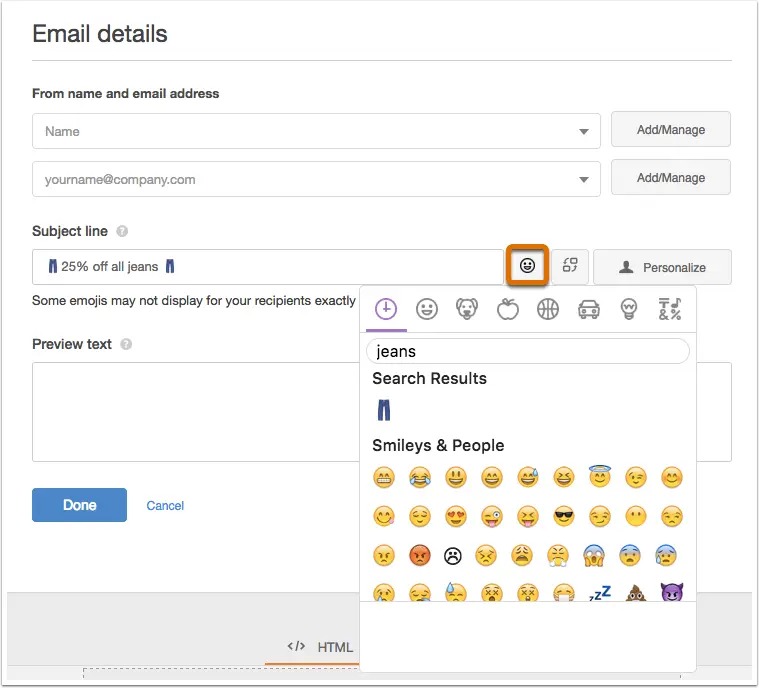Image resolution: width=759 pixels, height=688 pixels.
Task: Click into the Subject line text field
Action: 268,267
